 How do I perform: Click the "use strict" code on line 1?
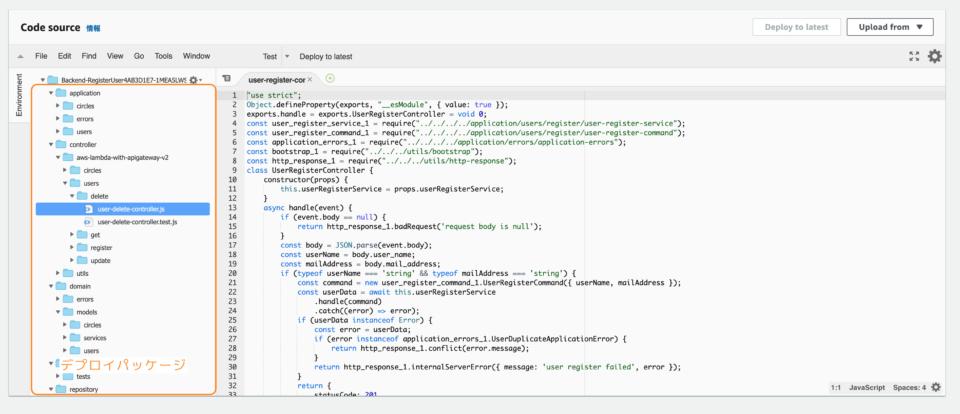coord(274,96)
